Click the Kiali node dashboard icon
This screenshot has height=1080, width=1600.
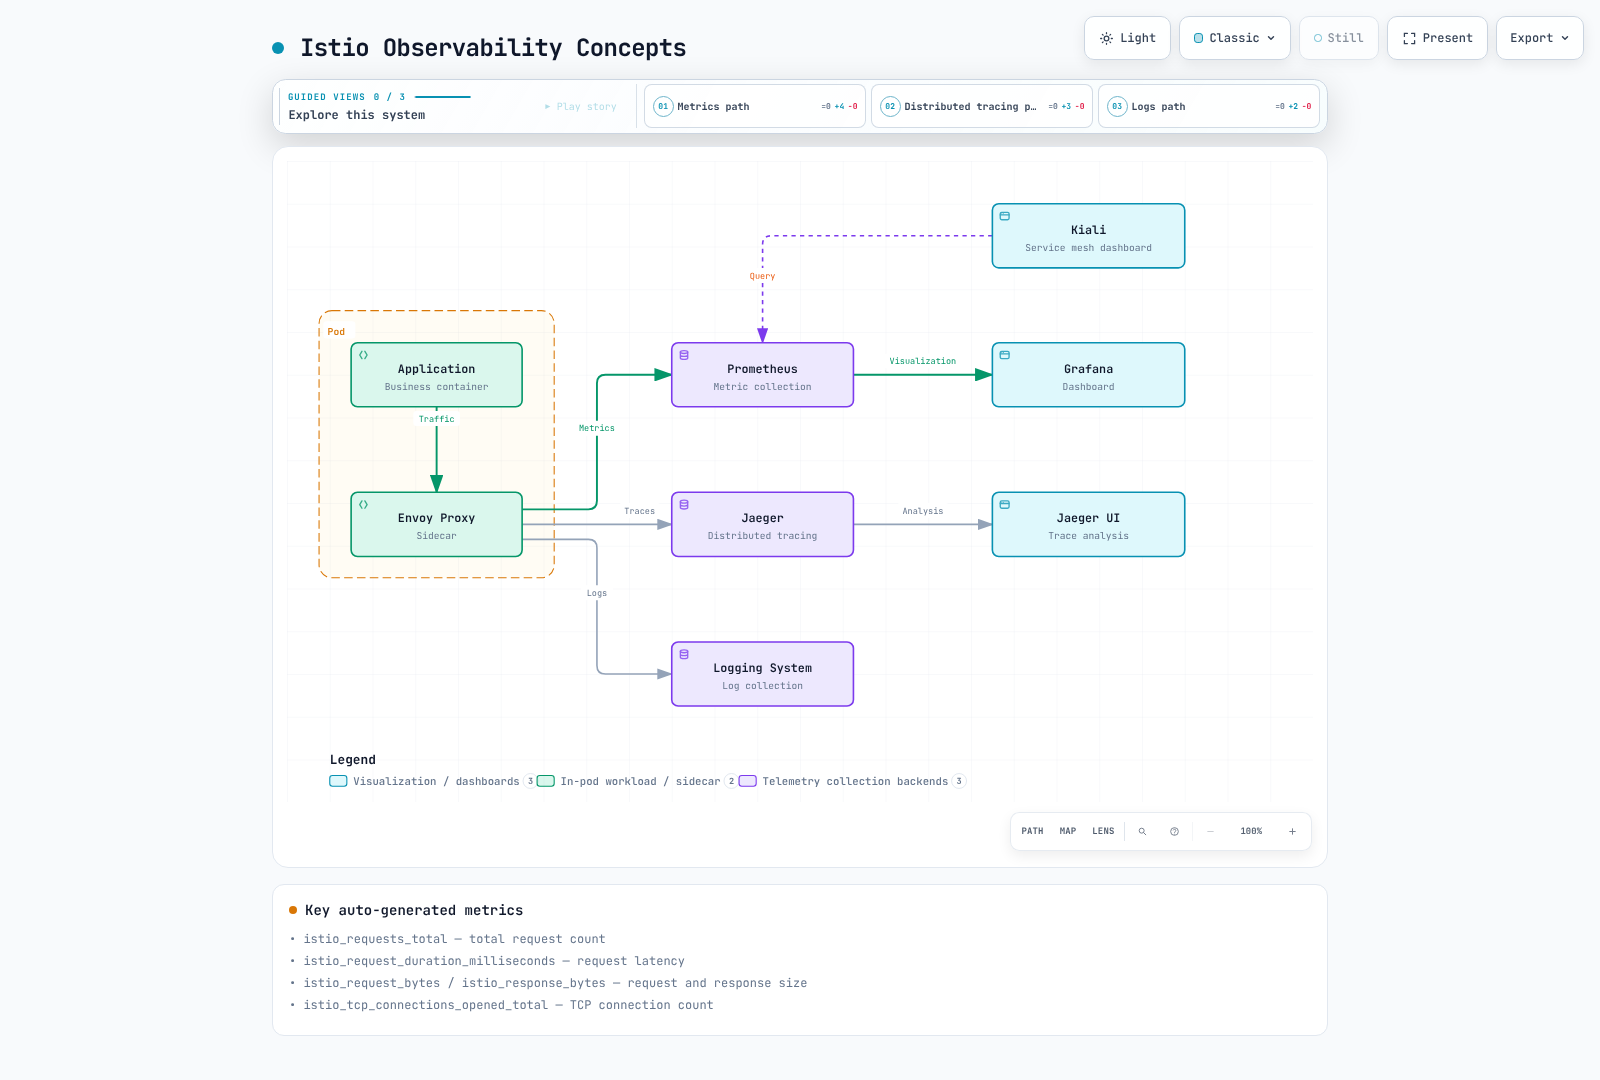pos(1005,216)
